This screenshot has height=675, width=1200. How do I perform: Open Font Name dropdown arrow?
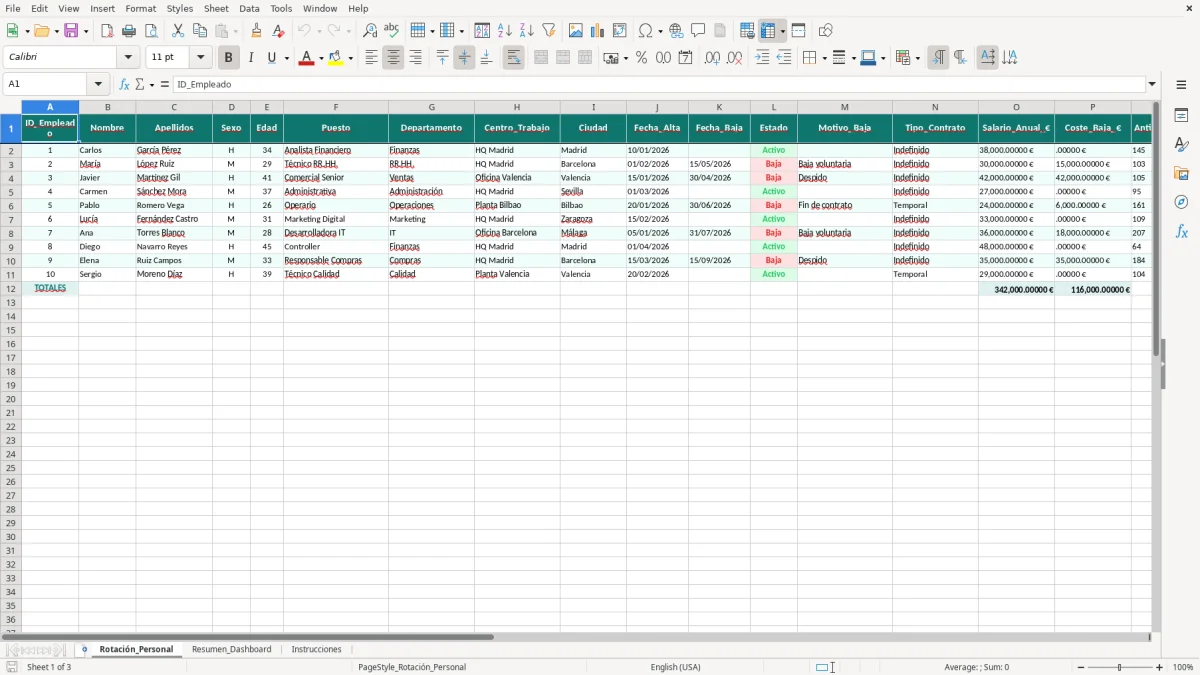[x=128, y=58]
